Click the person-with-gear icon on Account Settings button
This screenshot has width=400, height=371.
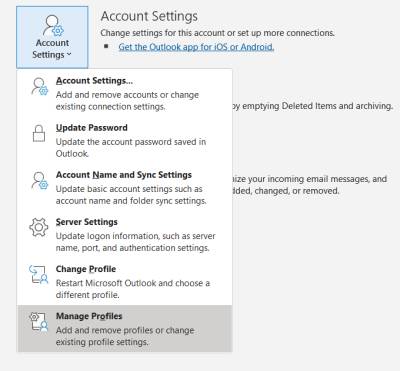pos(53,26)
